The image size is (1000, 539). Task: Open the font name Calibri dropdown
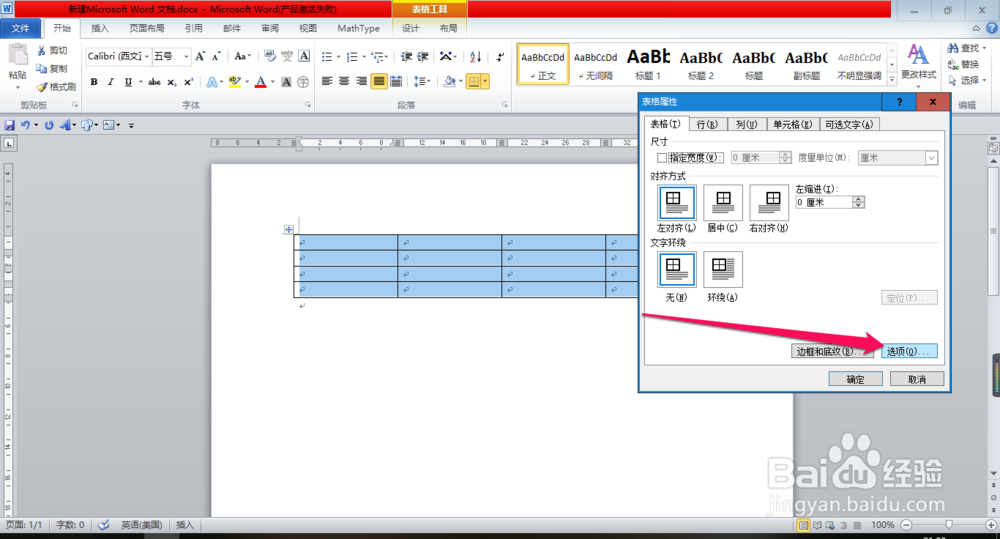(x=147, y=56)
